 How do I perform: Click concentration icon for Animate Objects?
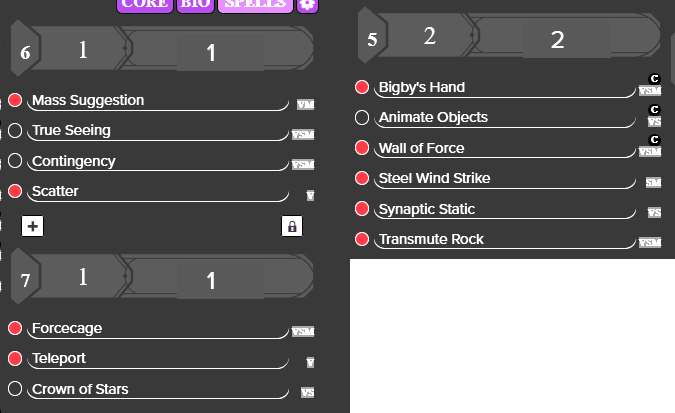[654, 109]
